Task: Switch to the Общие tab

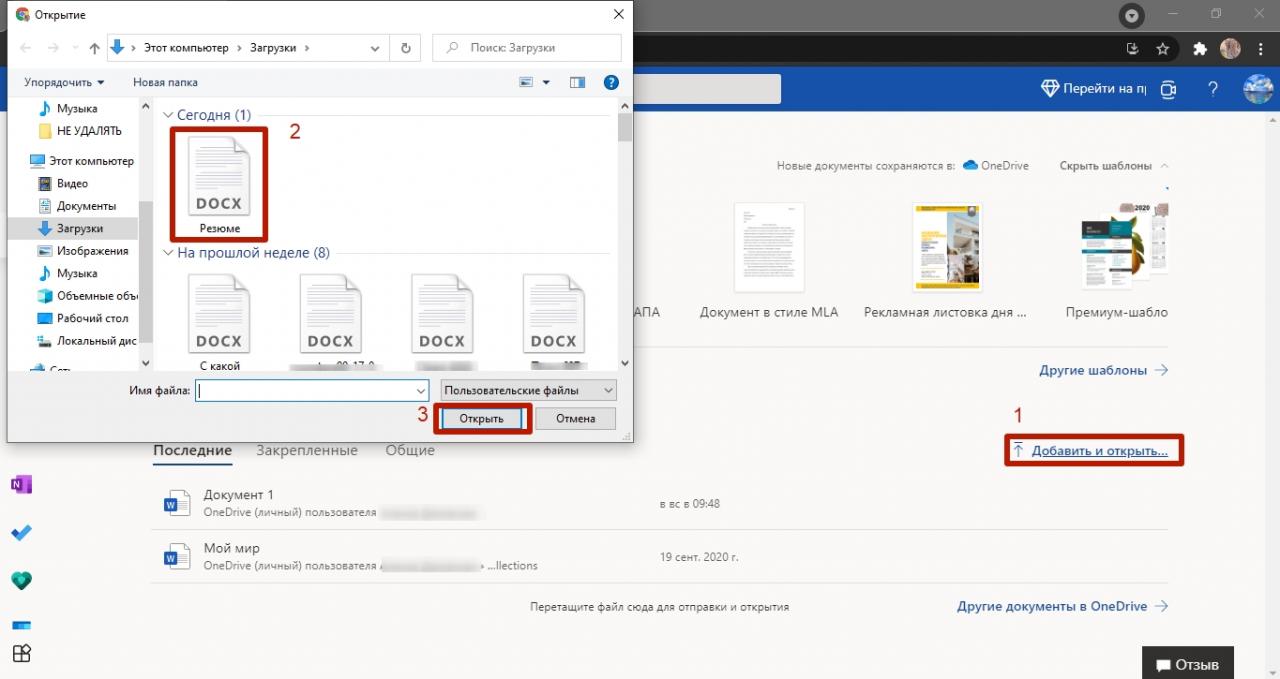Action: click(x=410, y=450)
